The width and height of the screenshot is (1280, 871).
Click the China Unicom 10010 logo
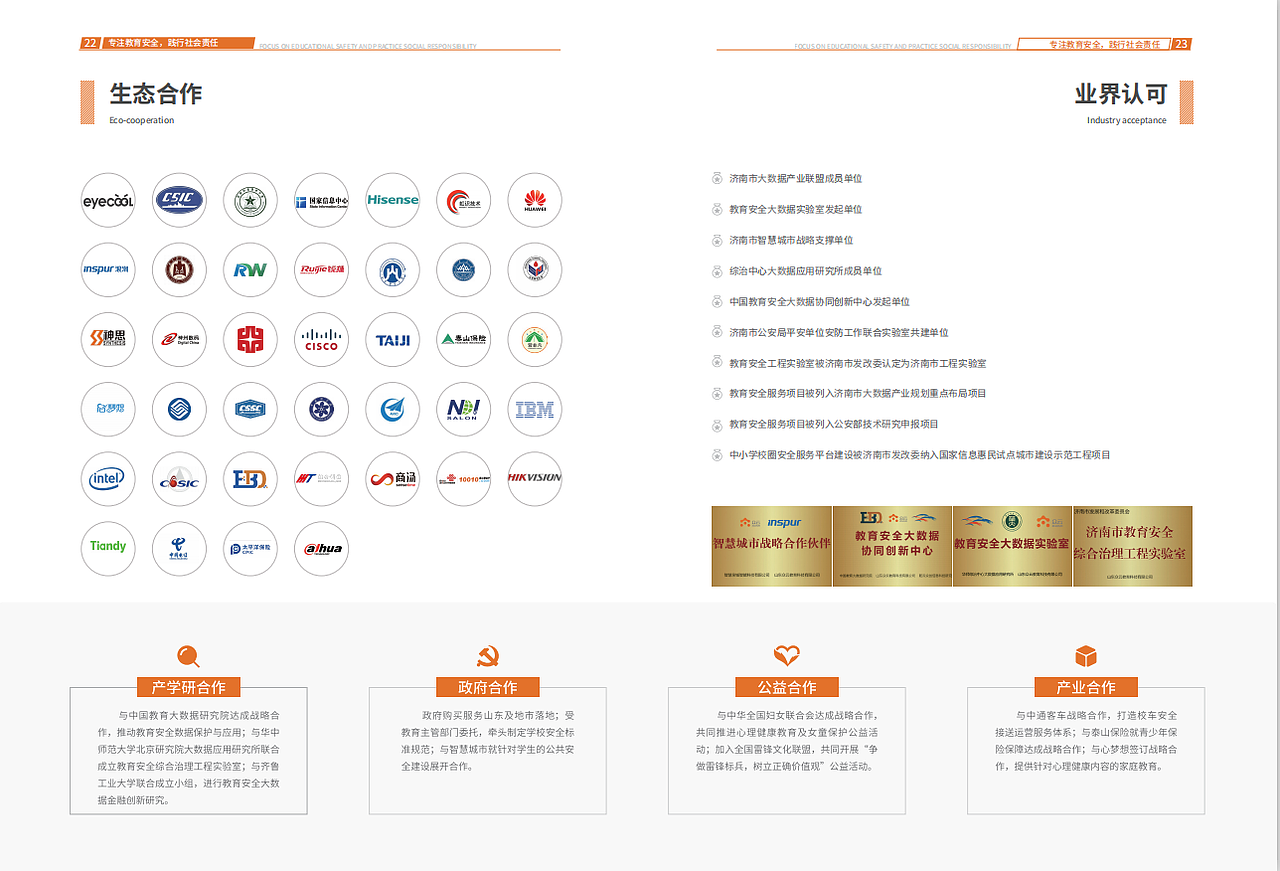pos(464,479)
